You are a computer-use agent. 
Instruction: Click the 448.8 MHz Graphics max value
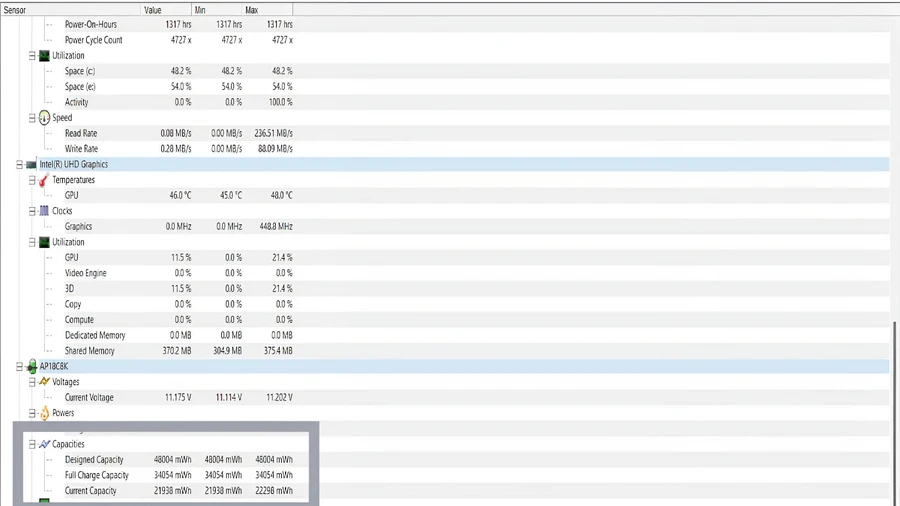pyautogui.click(x=276, y=227)
